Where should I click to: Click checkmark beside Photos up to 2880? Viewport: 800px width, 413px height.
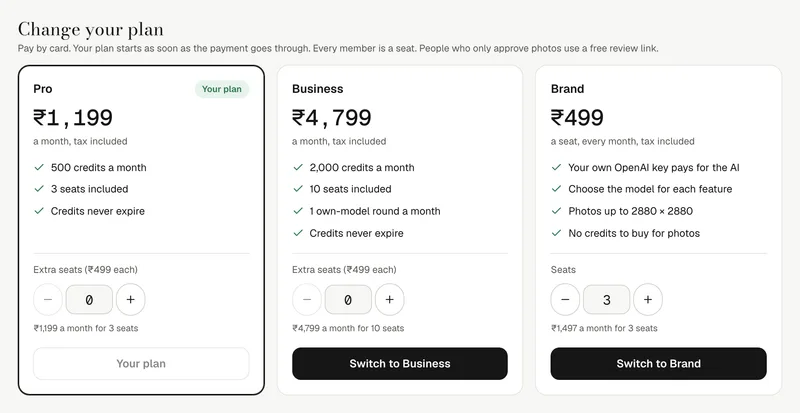pos(557,211)
